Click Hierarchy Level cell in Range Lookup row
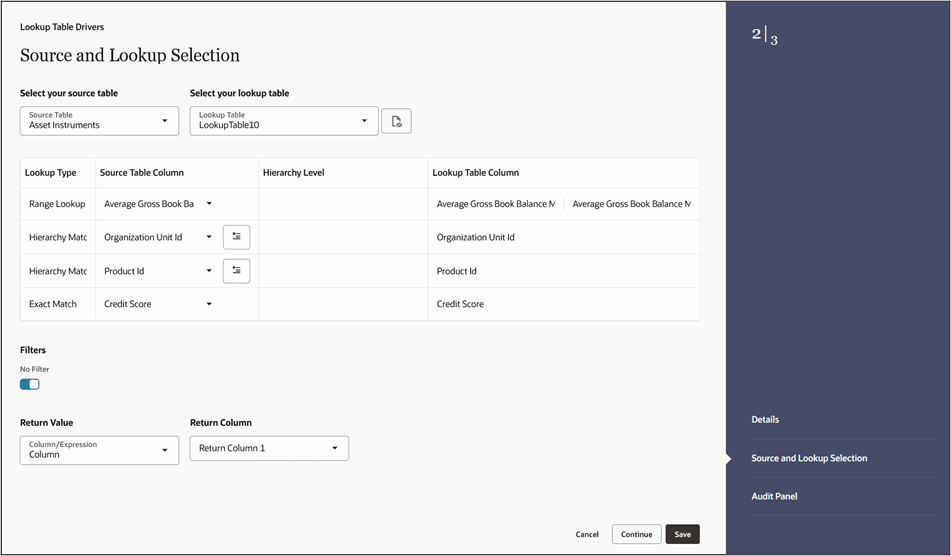 coord(343,204)
